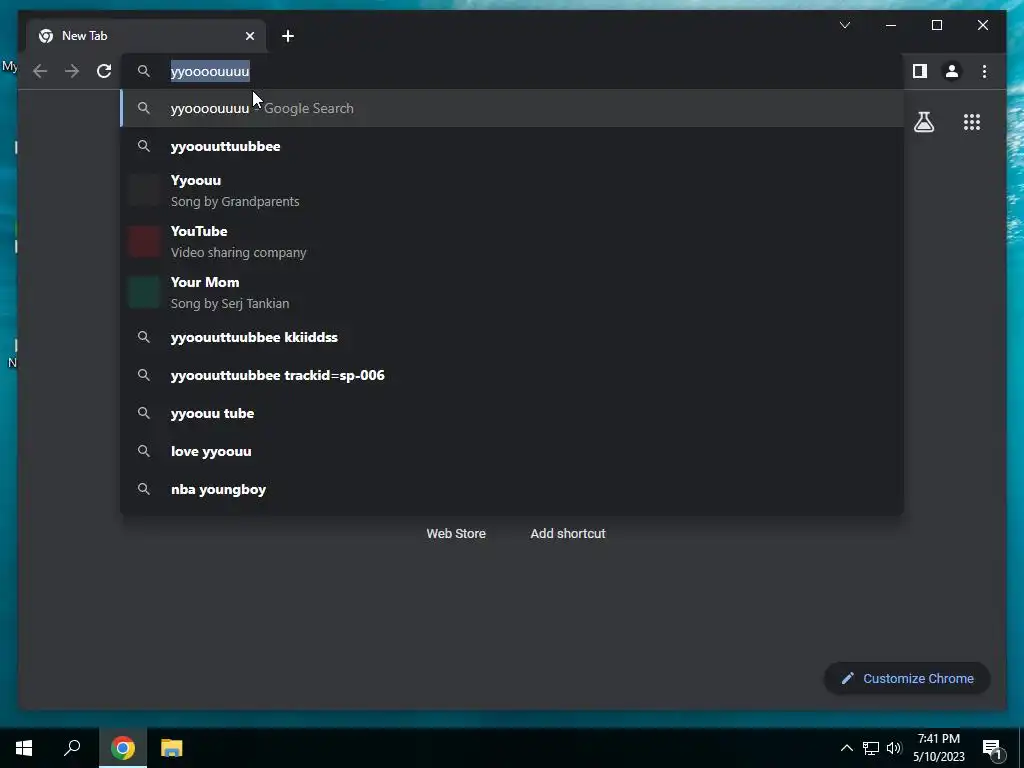Image resolution: width=1024 pixels, height=768 pixels.
Task: Close the Chrome window
Action: coord(983,25)
